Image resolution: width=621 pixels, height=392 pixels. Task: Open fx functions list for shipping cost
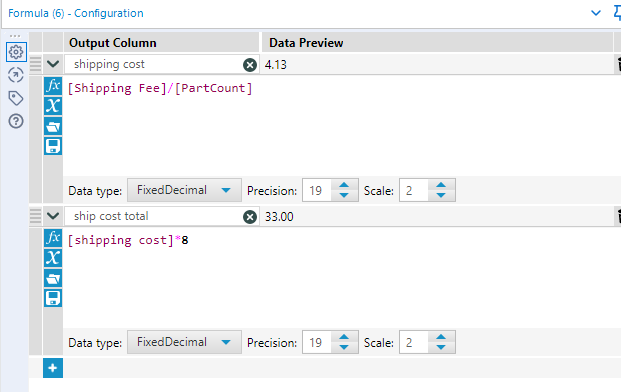53,86
